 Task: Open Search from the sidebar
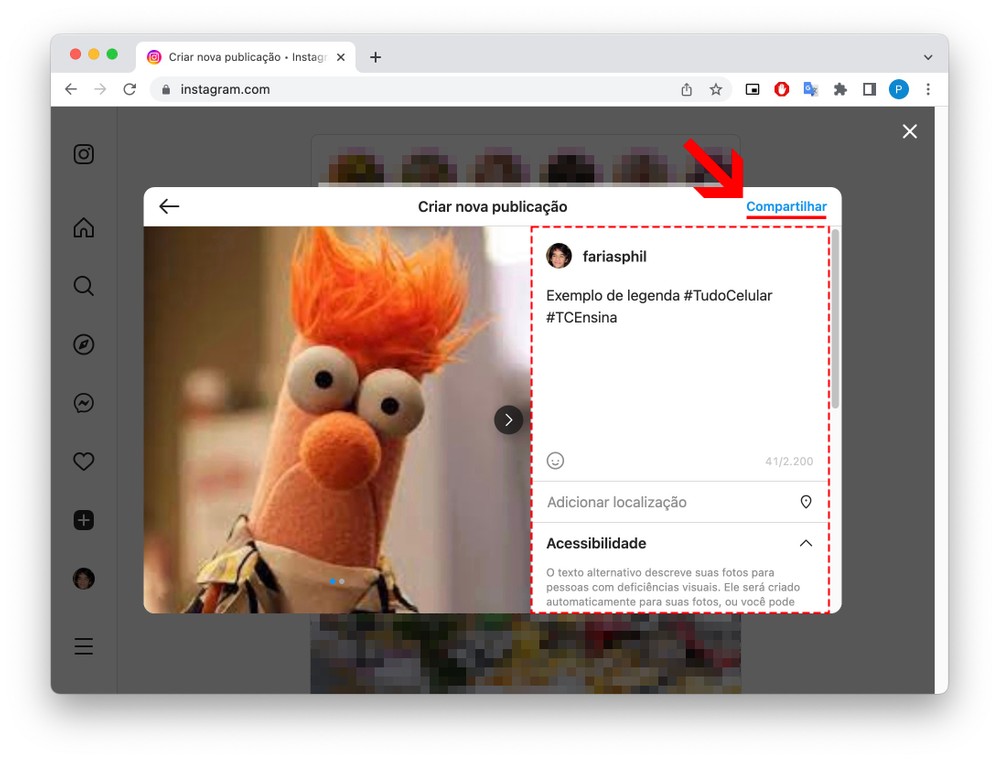[x=84, y=287]
